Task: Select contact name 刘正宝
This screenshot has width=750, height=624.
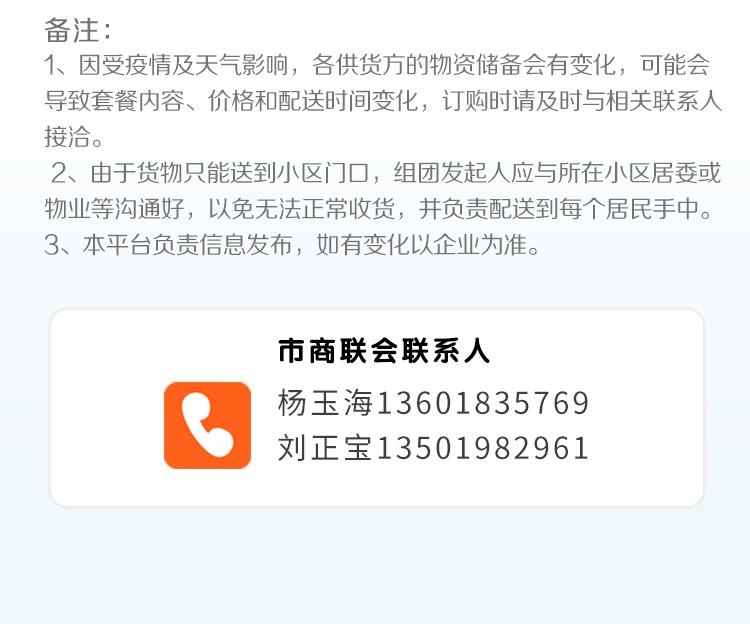Action: click(x=325, y=448)
